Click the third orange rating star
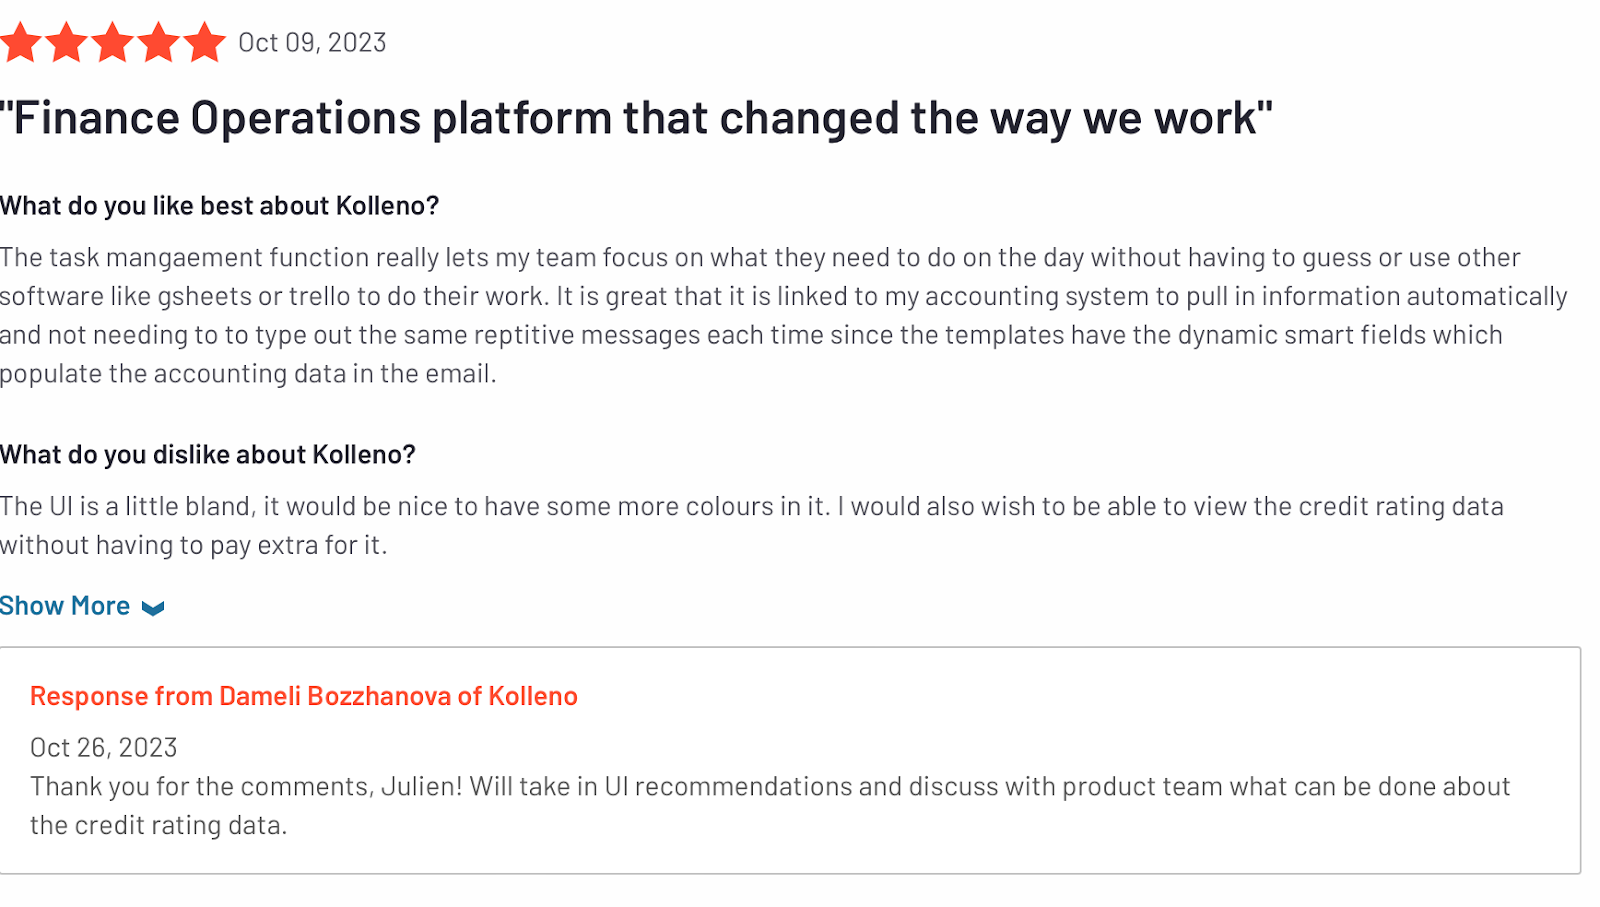 [112, 43]
